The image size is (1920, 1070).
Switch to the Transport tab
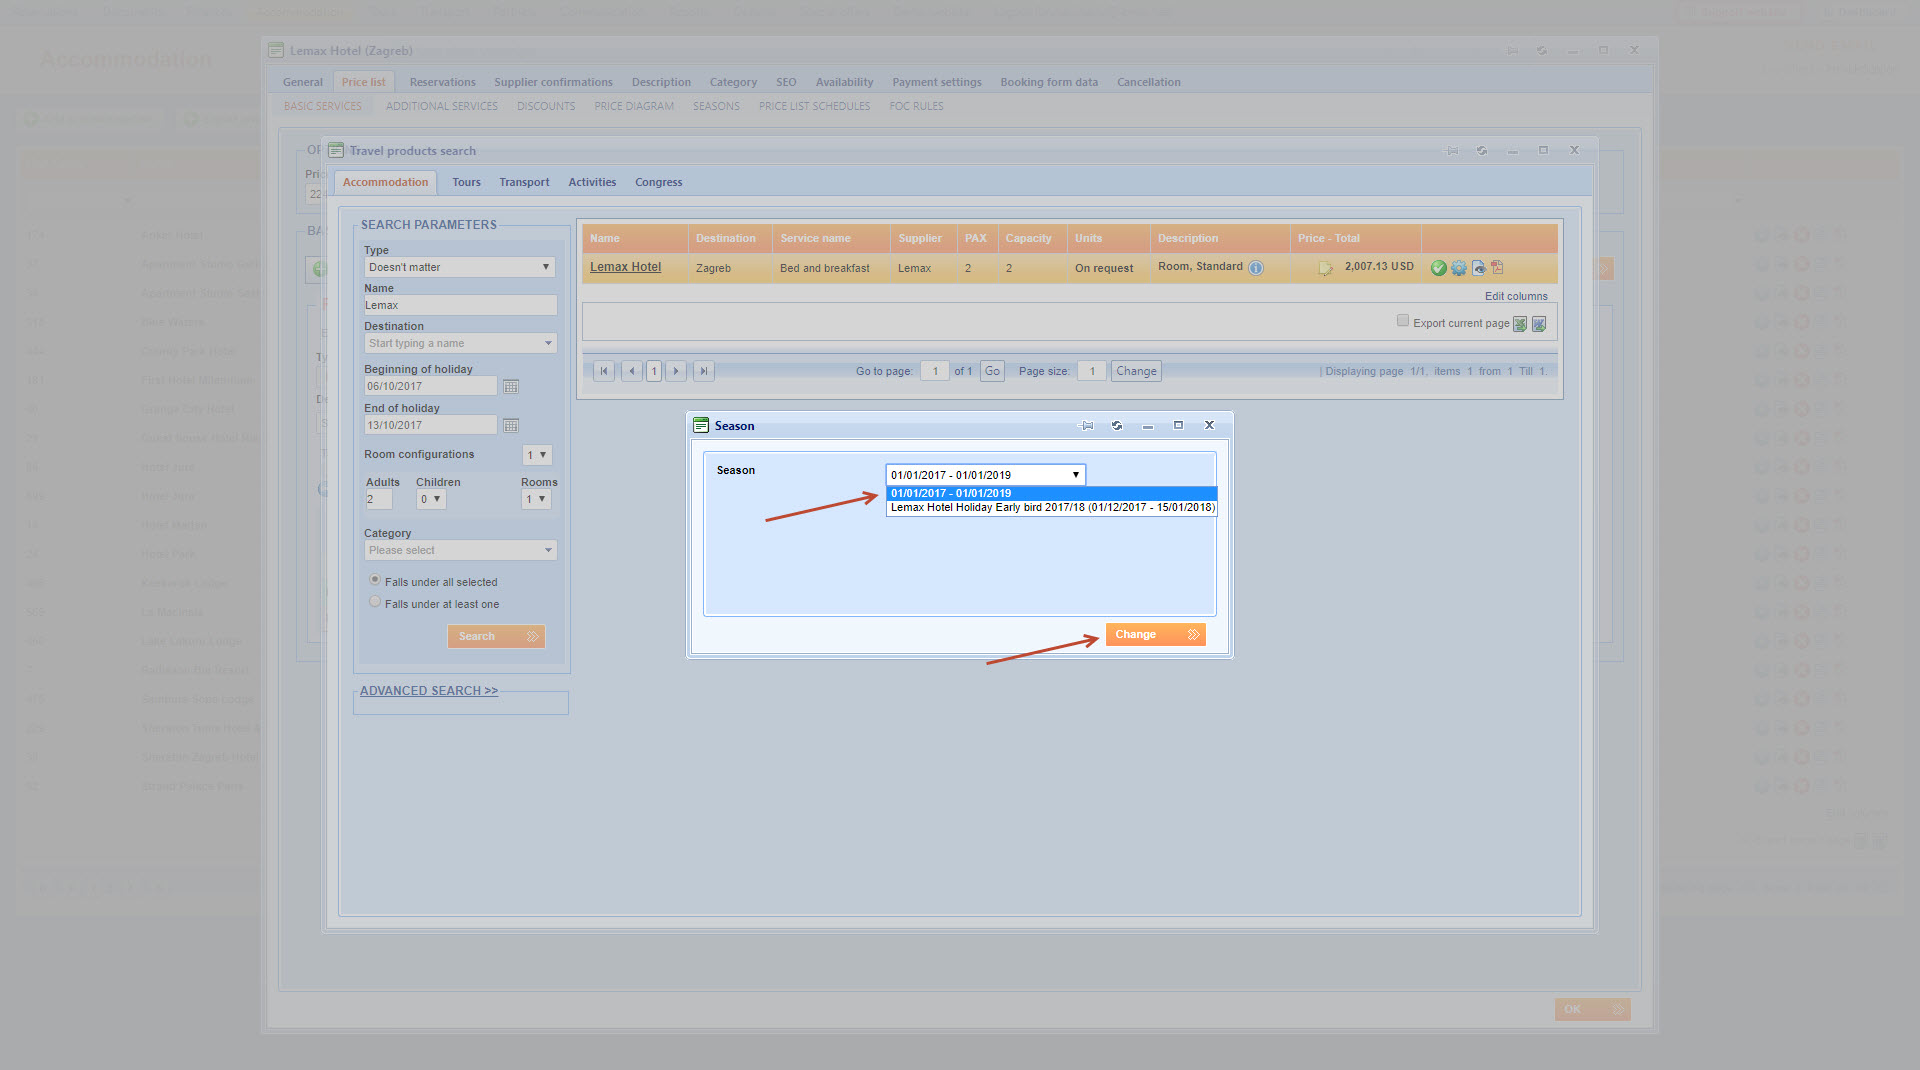pos(524,182)
